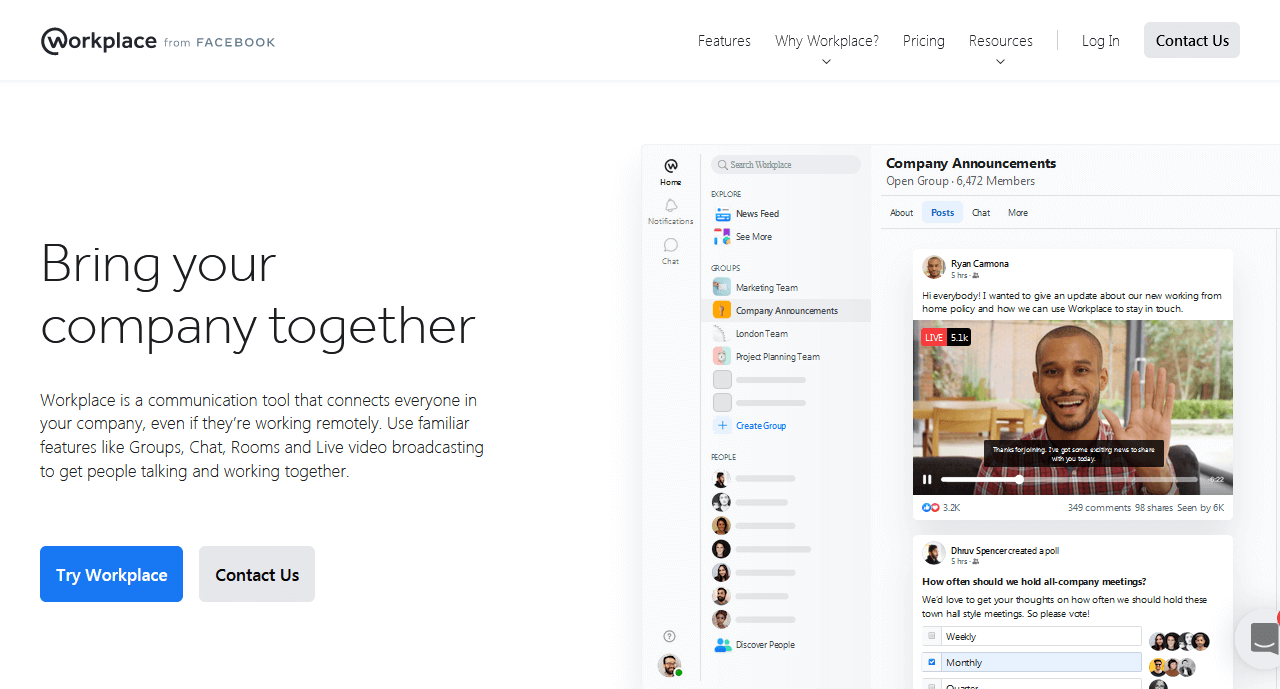Viewport: 1280px width, 689px height.
Task: Click the Discover People icon
Action: [722, 645]
